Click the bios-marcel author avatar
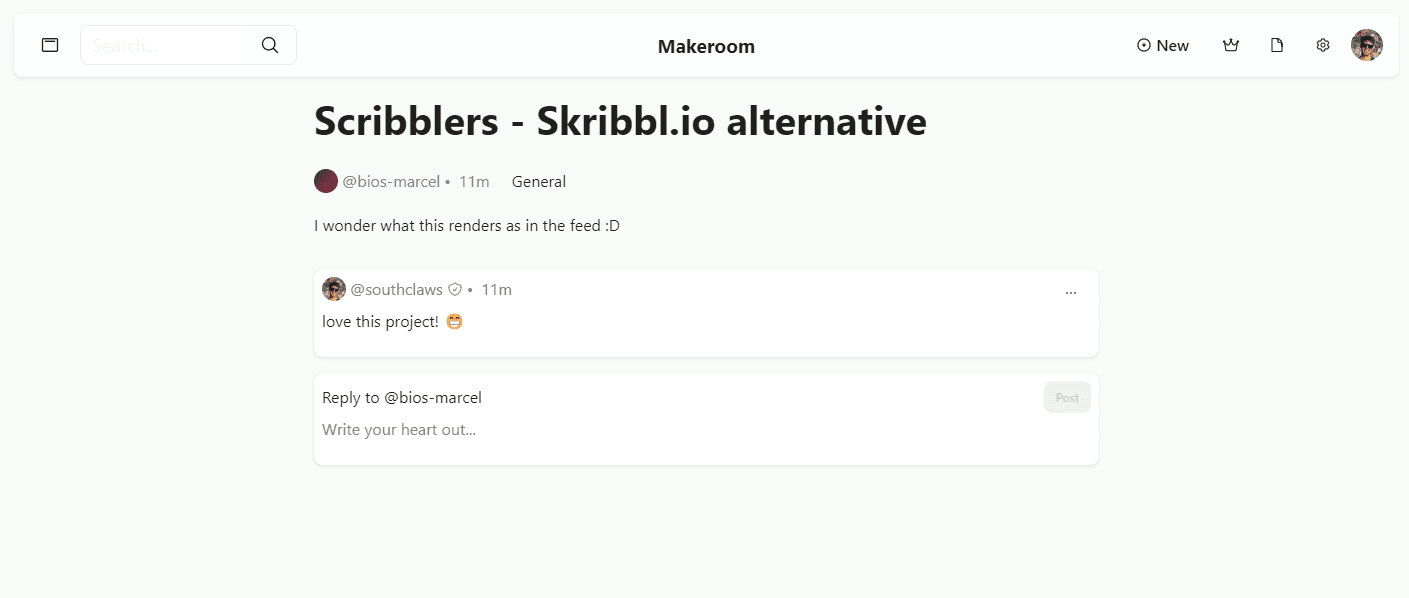 point(326,181)
